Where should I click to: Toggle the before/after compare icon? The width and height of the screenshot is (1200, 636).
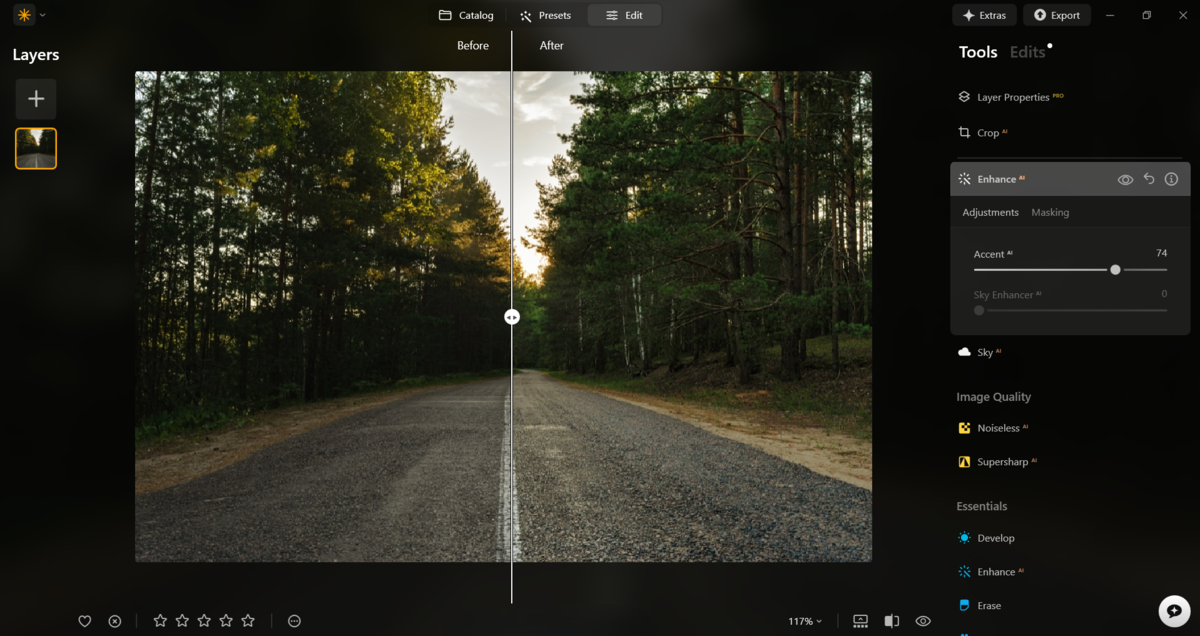[x=892, y=621]
